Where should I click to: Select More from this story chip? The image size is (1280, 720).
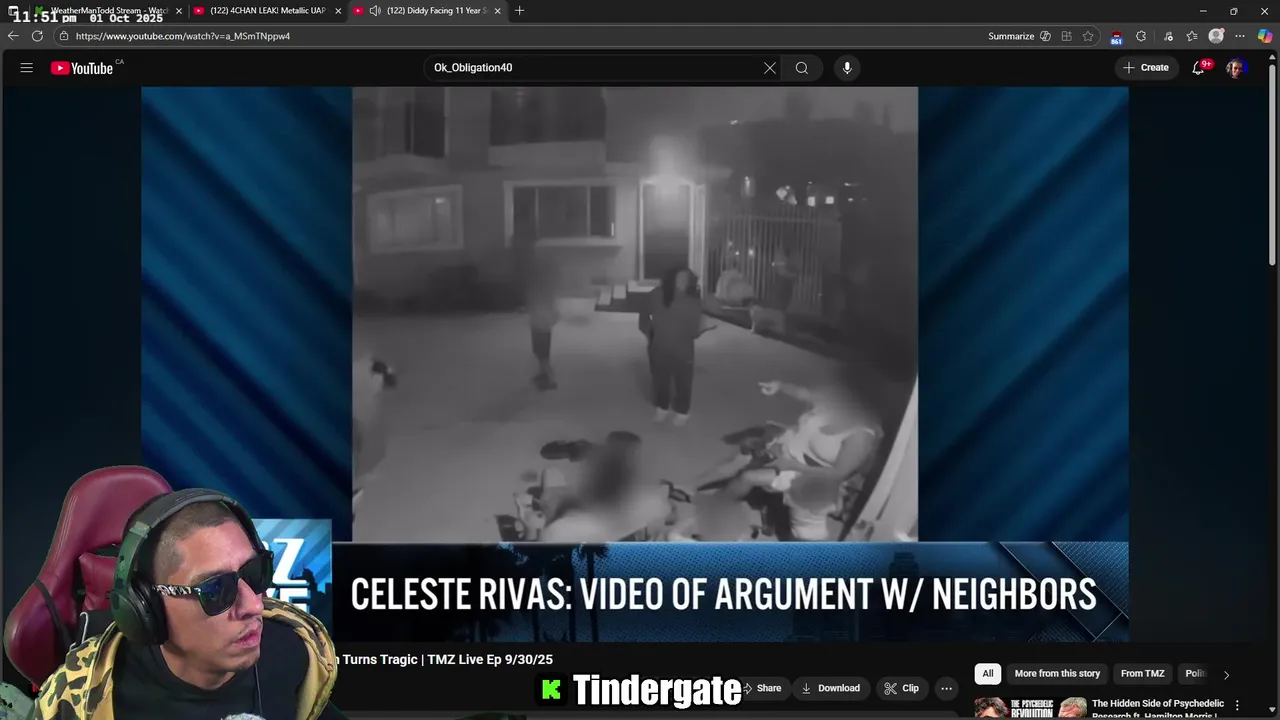pos(1057,674)
